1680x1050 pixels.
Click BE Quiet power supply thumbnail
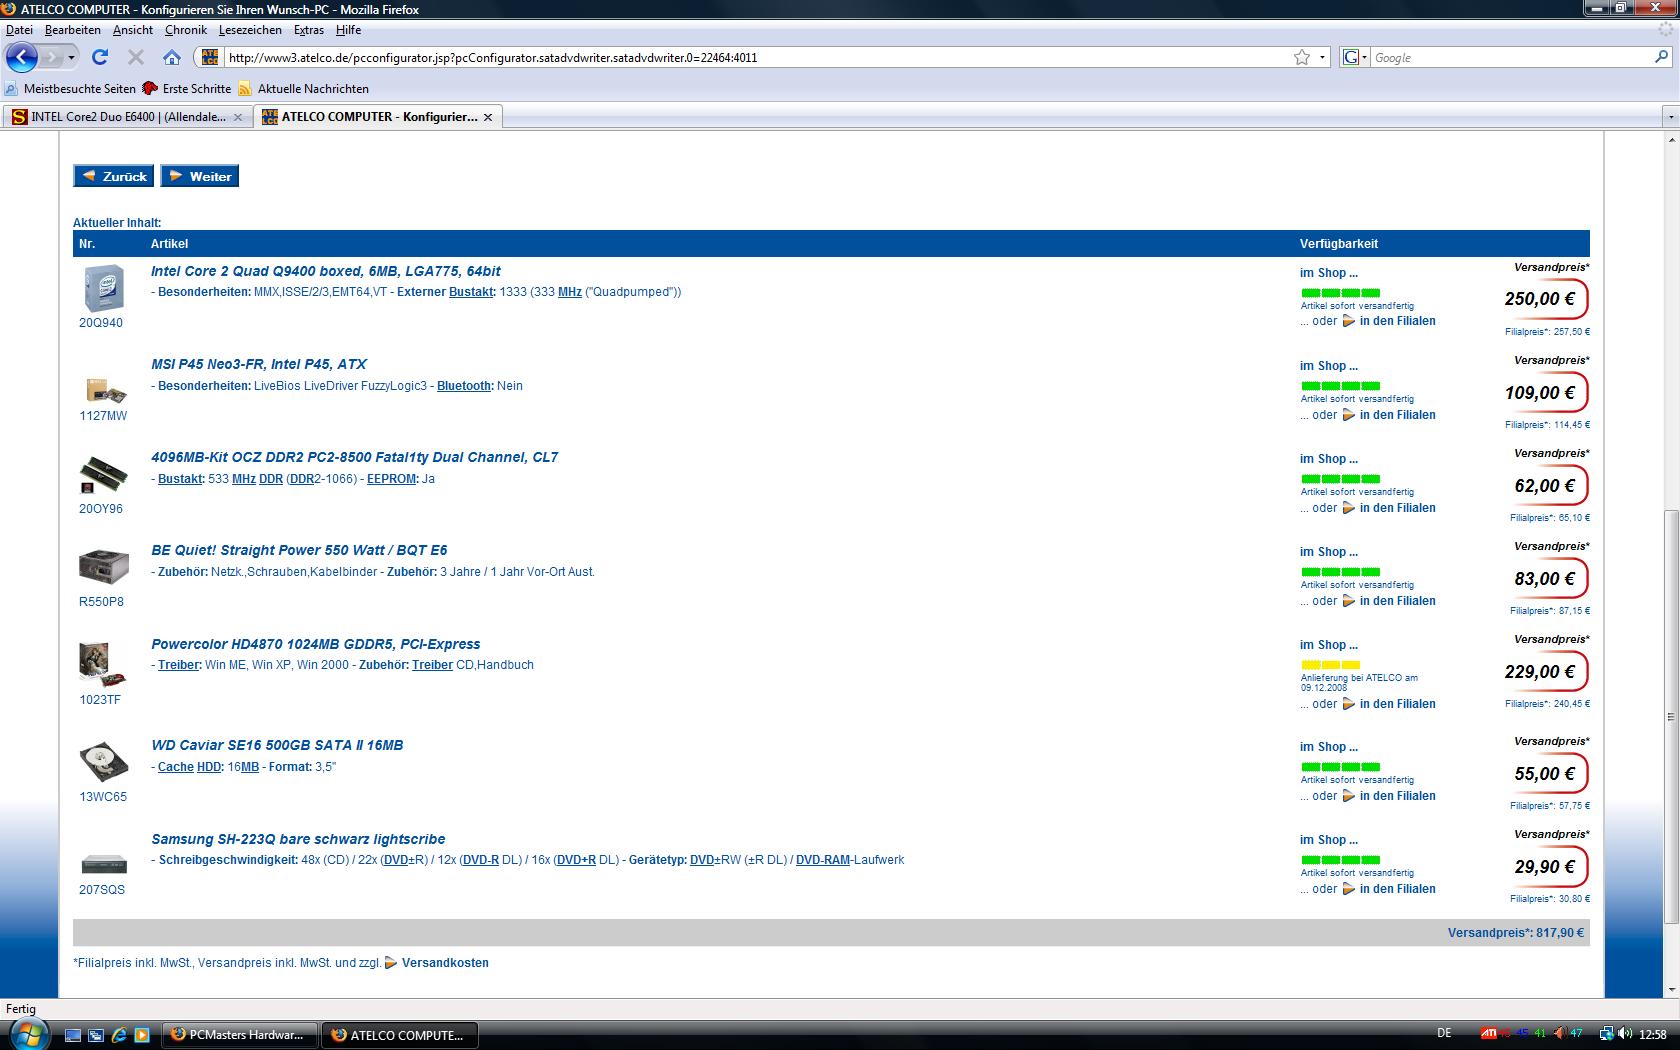point(103,566)
